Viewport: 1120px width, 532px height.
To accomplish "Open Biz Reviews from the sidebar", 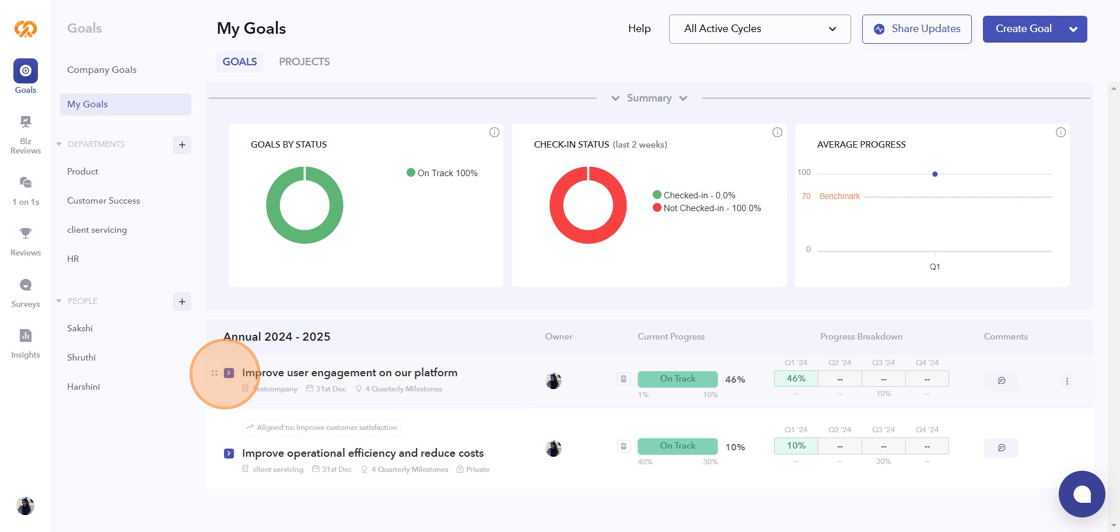I will 26,135.
